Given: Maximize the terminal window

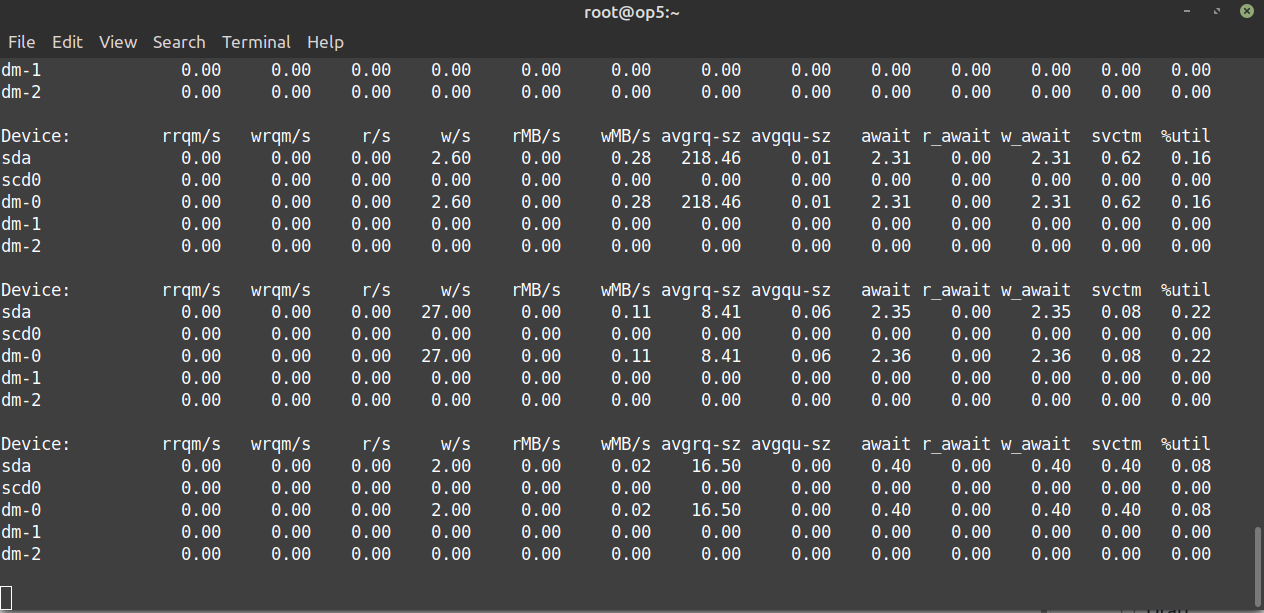Looking at the screenshot, I should 1217,12.
